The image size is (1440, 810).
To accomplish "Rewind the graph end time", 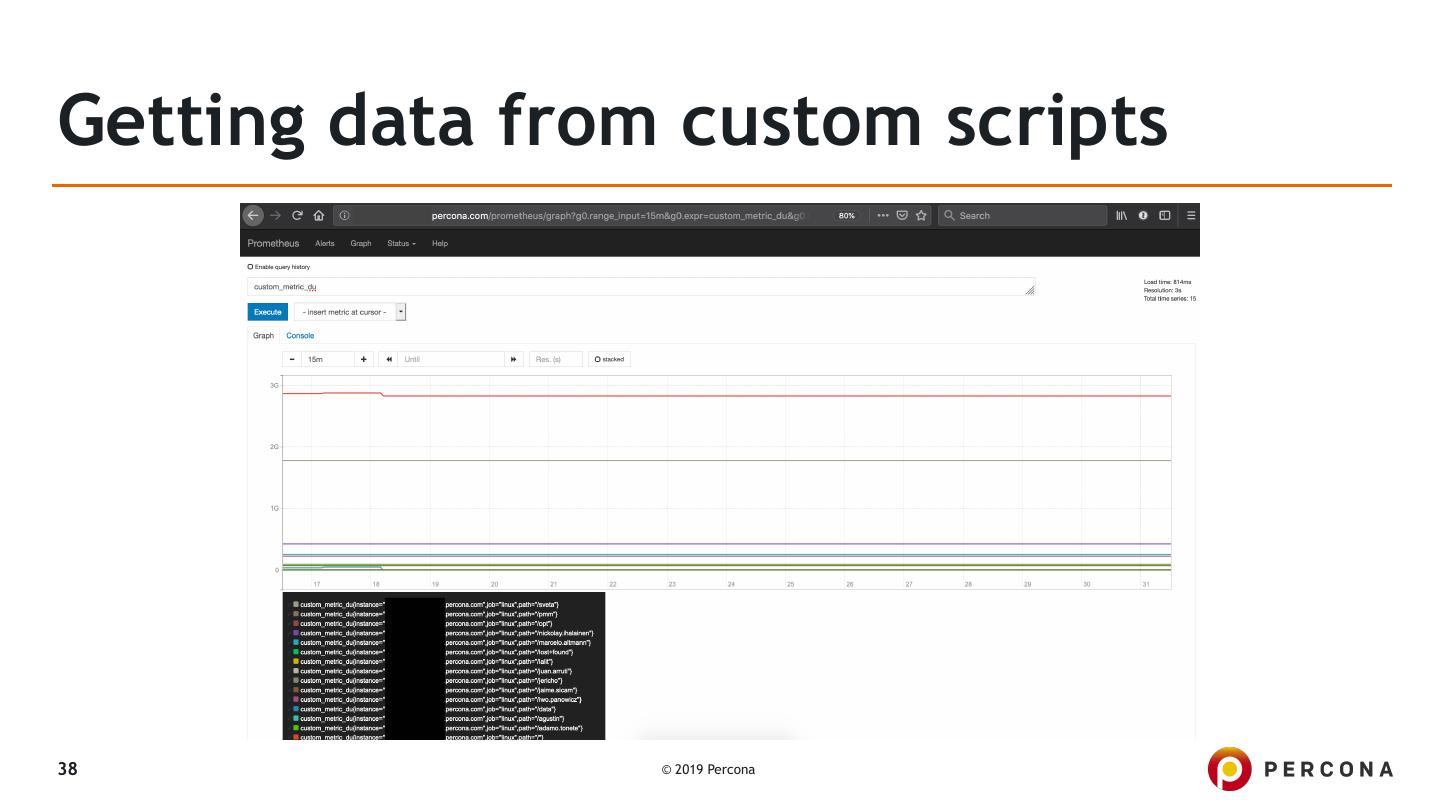I will click(x=388, y=359).
